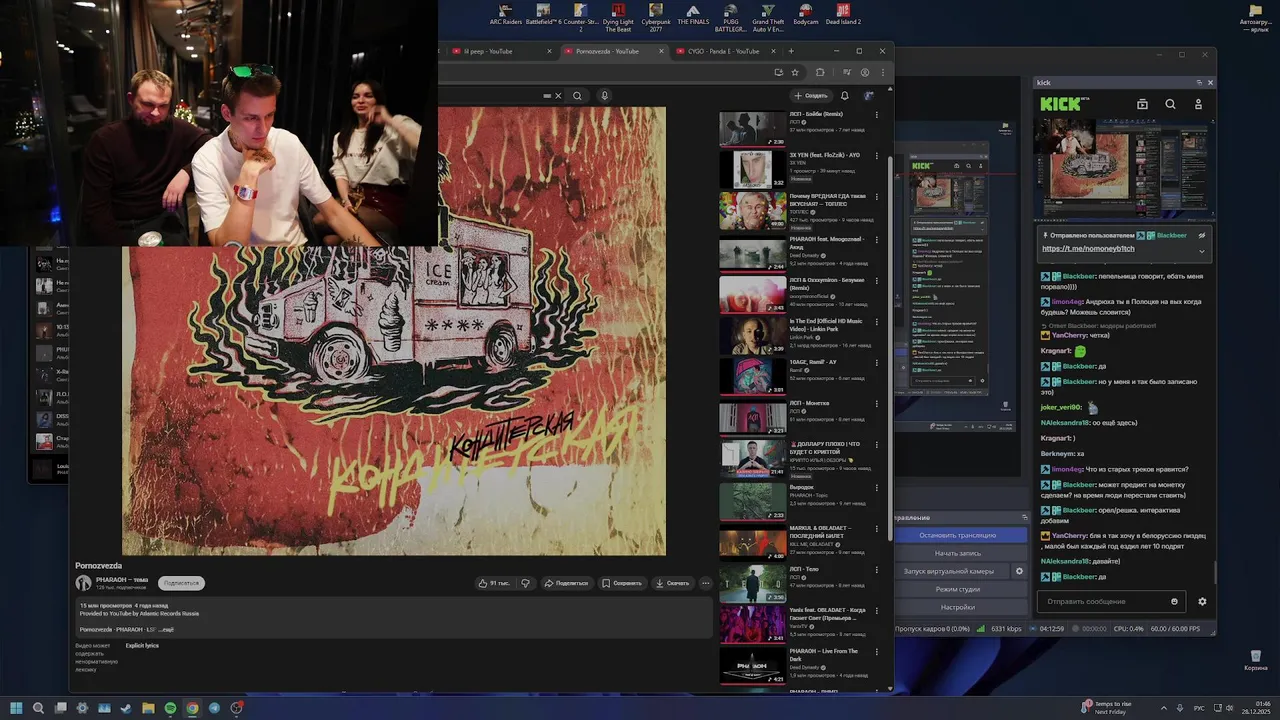Image resolution: width=1280 pixels, height=720 pixels.
Task: Open Chrome profile icon
Action: tap(865, 72)
